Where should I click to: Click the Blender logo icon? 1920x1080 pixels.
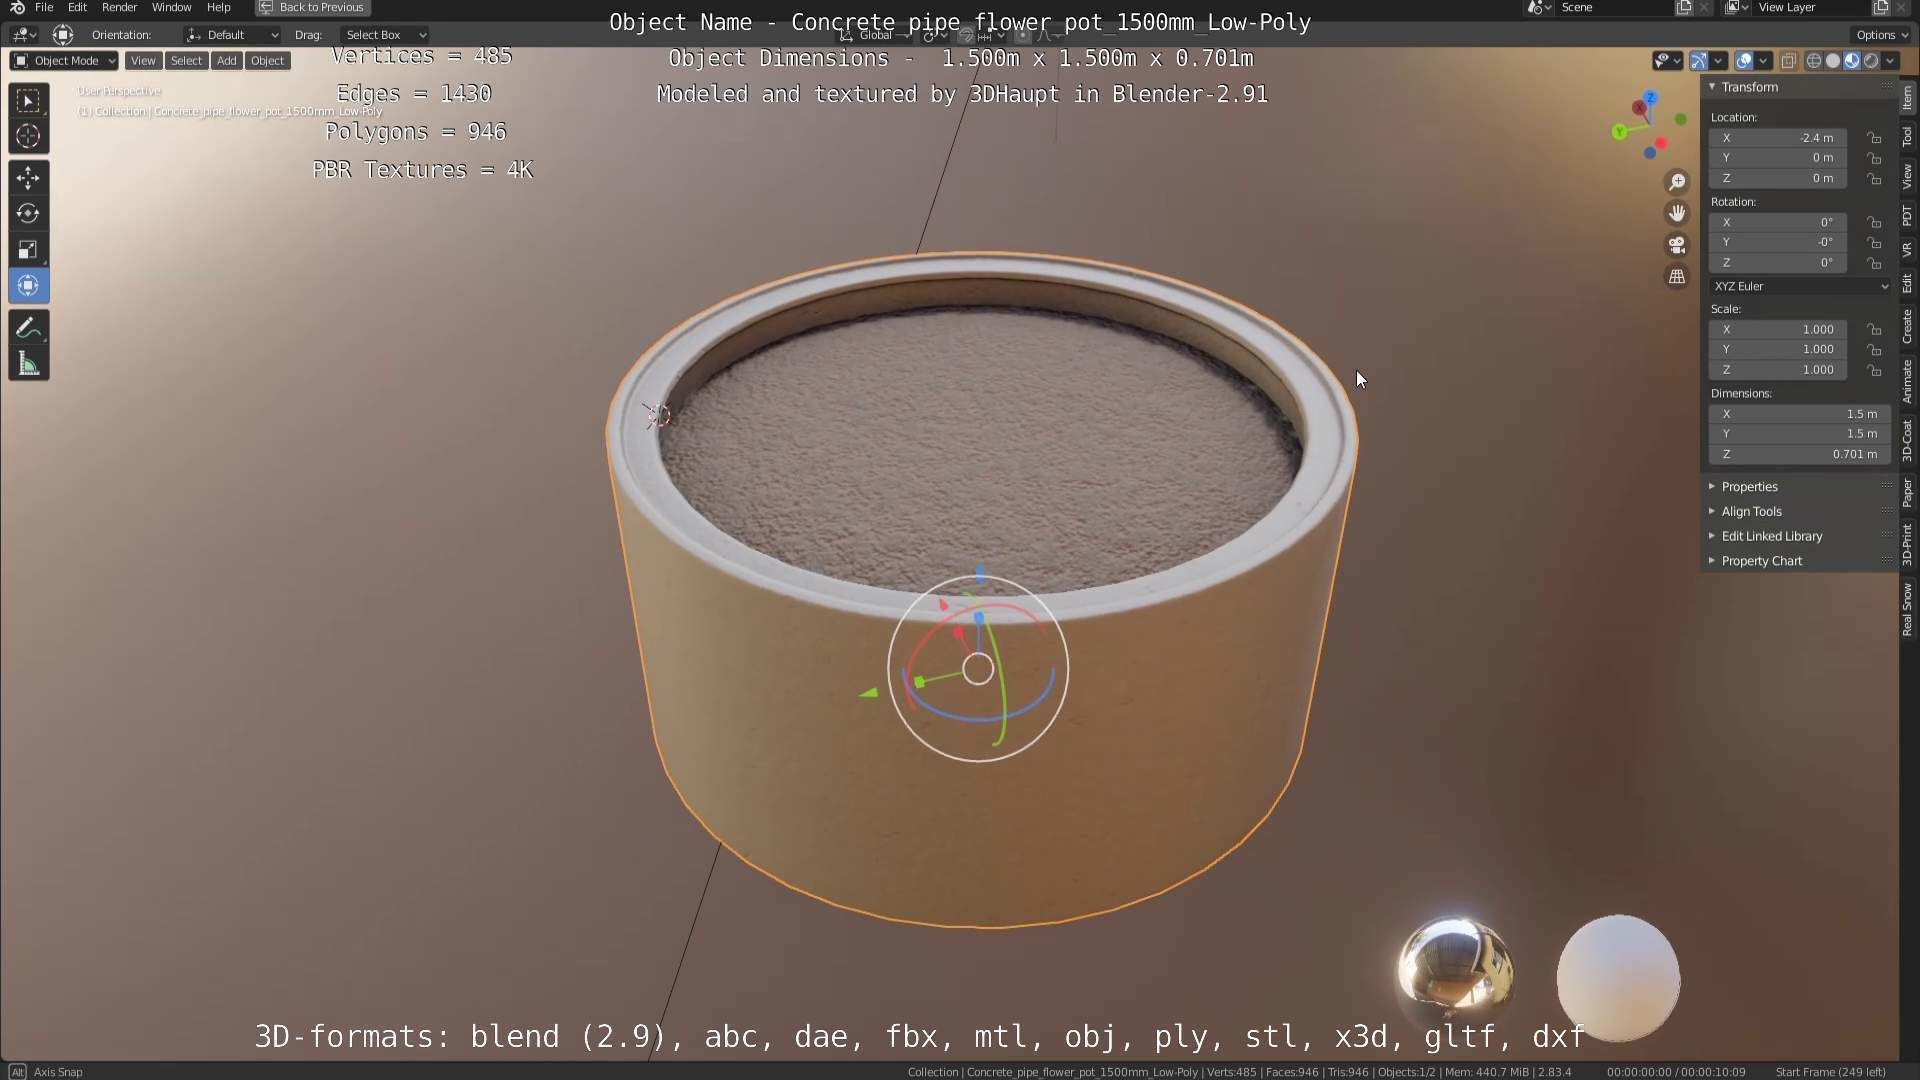(17, 7)
